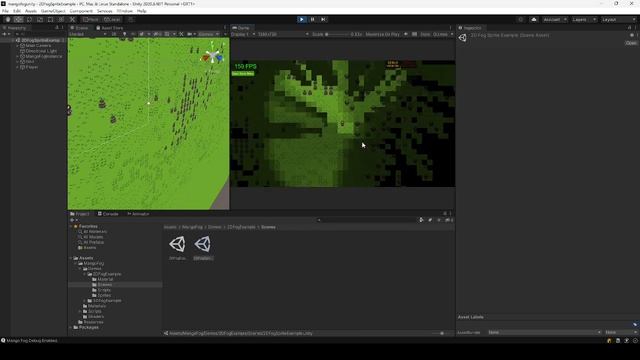
Task: Open the scene camera settings icon
Action: (191, 34)
